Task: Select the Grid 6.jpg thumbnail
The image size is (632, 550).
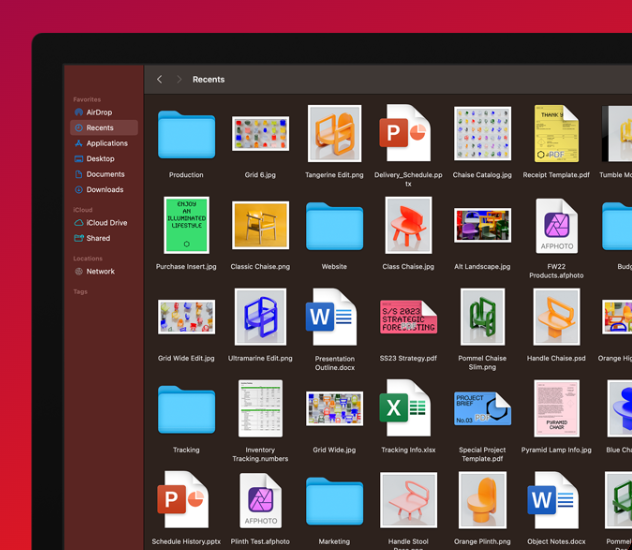Action: point(260,134)
